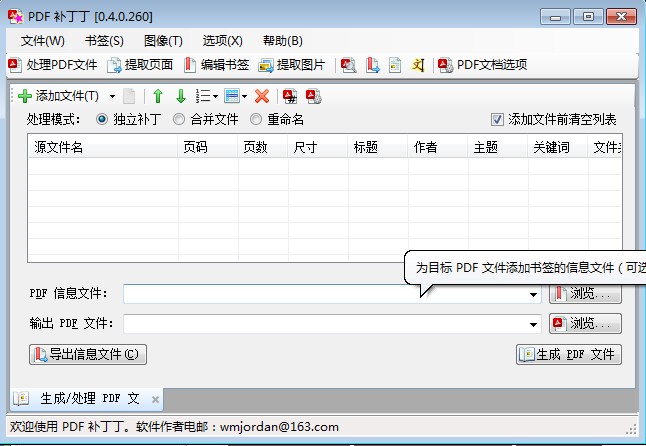The height and width of the screenshot is (446, 646).
Task: Click the 生成 PDF 文件 button
Action: (569, 354)
